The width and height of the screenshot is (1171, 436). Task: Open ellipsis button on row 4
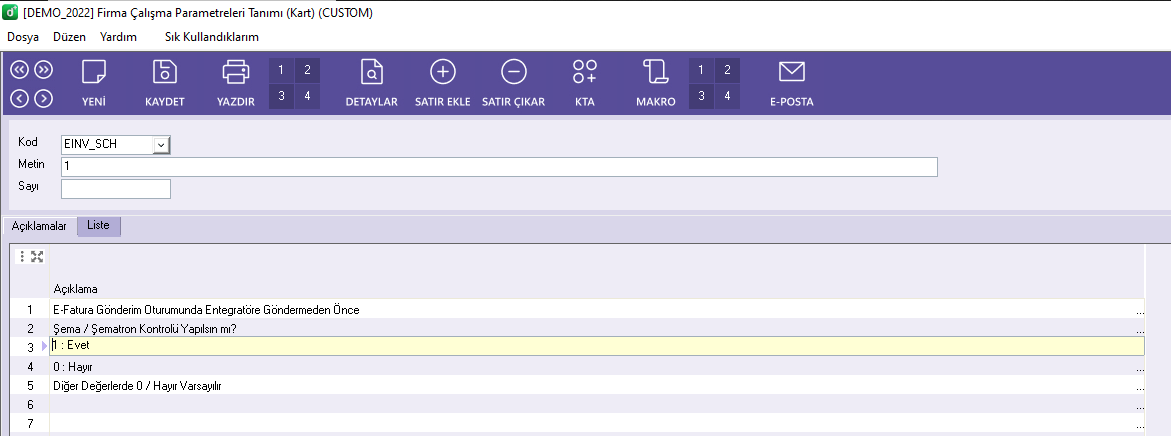(x=1140, y=368)
